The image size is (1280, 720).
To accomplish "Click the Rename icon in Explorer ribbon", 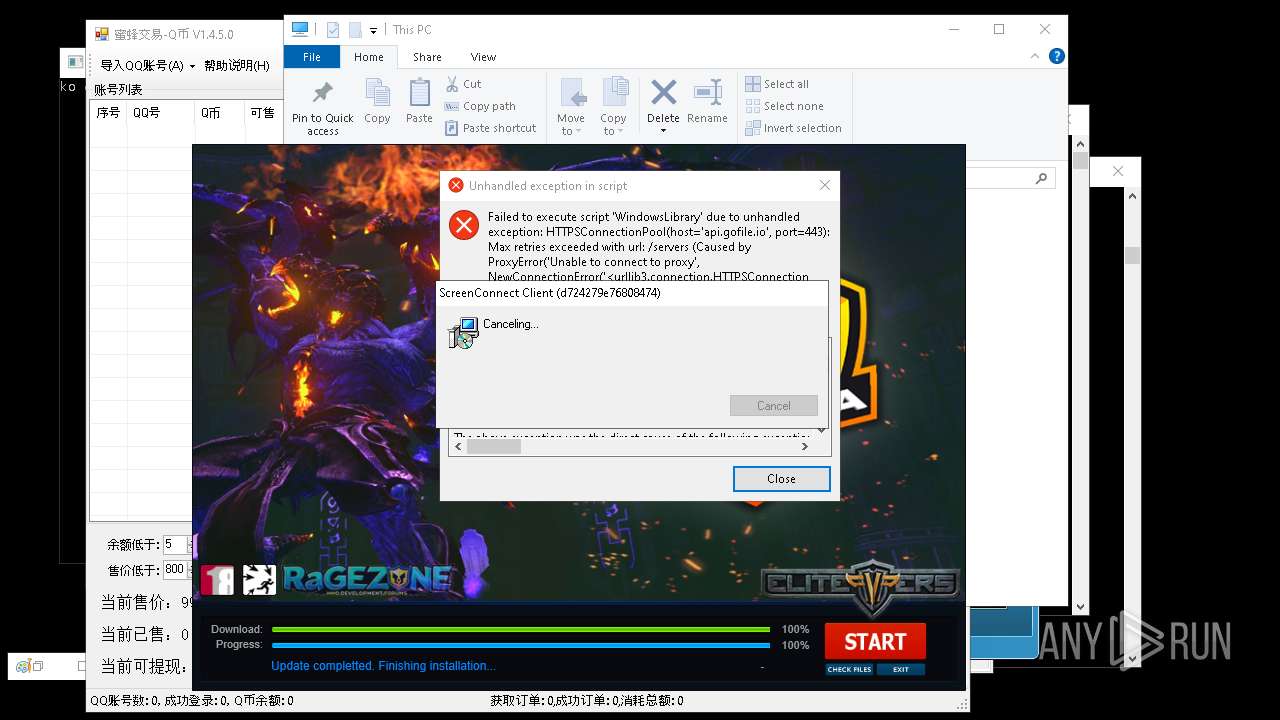I will [x=707, y=93].
